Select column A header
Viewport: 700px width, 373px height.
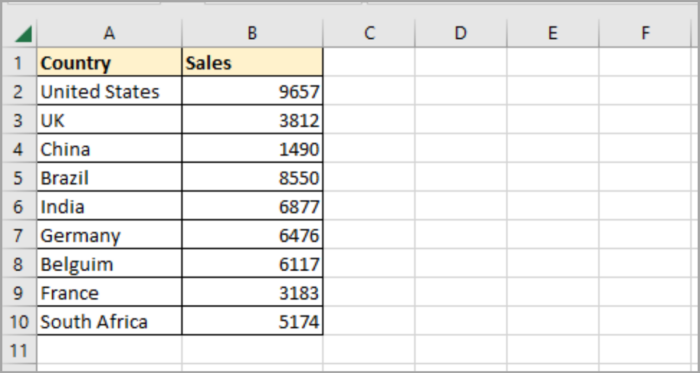(x=109, y=33)
